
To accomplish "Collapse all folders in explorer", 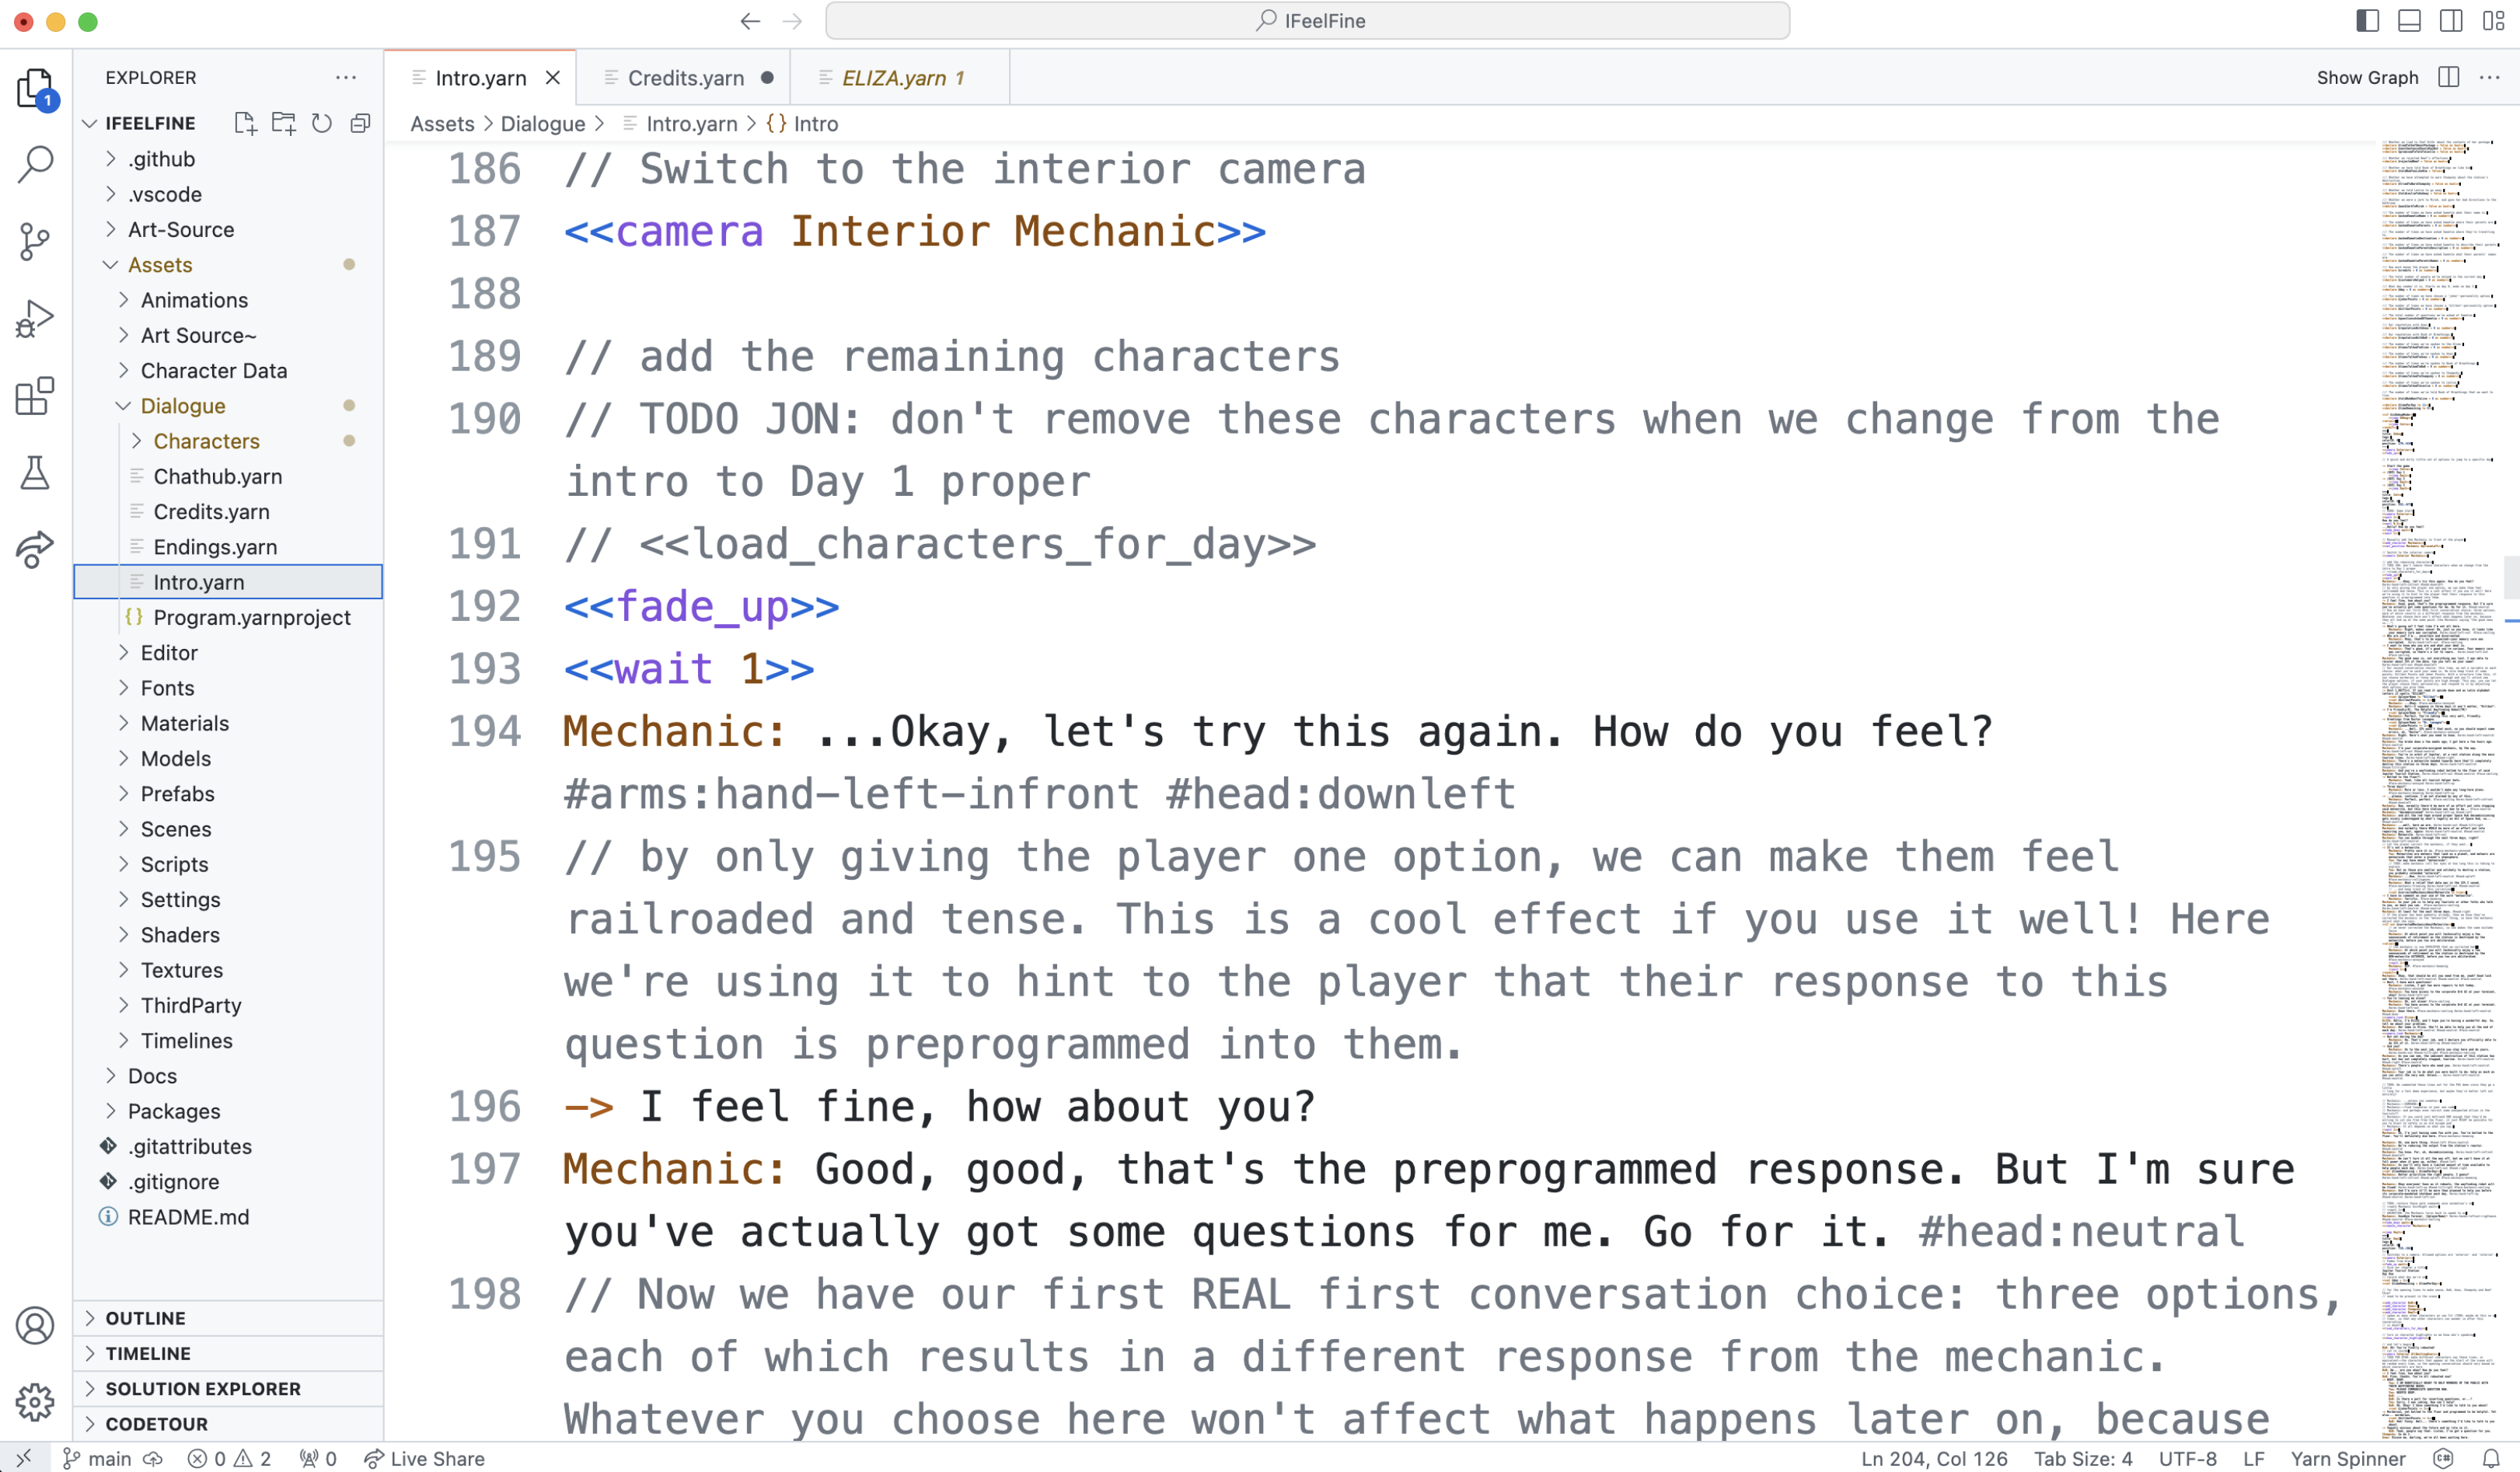I will (x=360, y=123).
